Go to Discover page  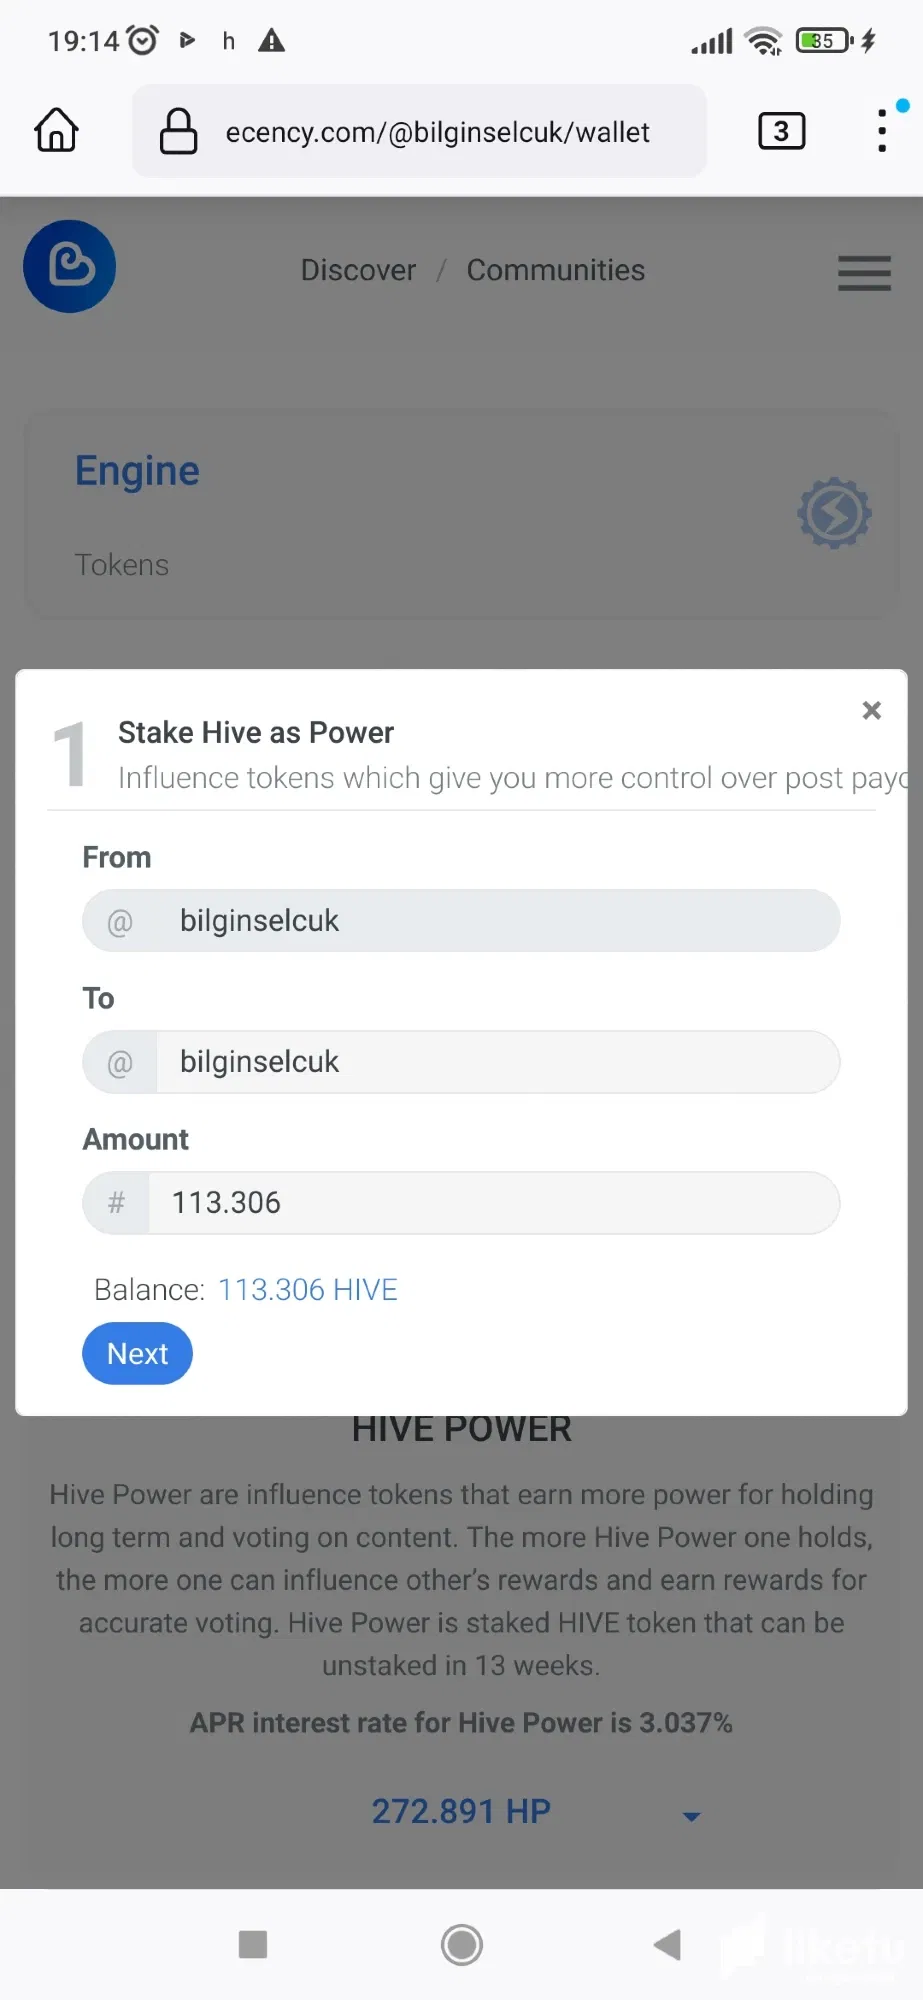coord(358,270)
